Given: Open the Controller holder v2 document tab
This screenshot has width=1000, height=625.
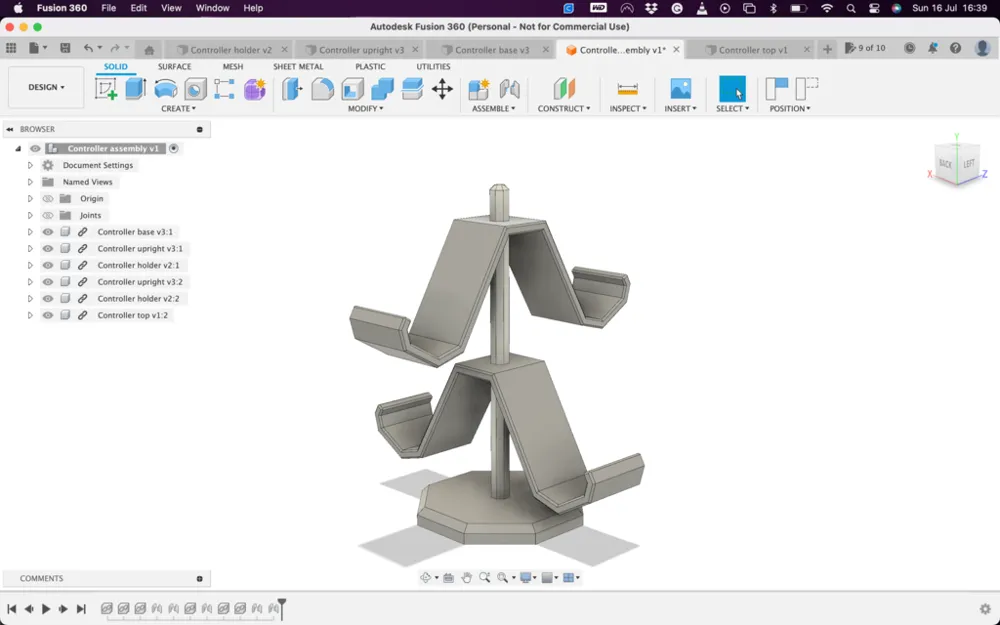Looking at the screenshot, I should pos(232,47).
